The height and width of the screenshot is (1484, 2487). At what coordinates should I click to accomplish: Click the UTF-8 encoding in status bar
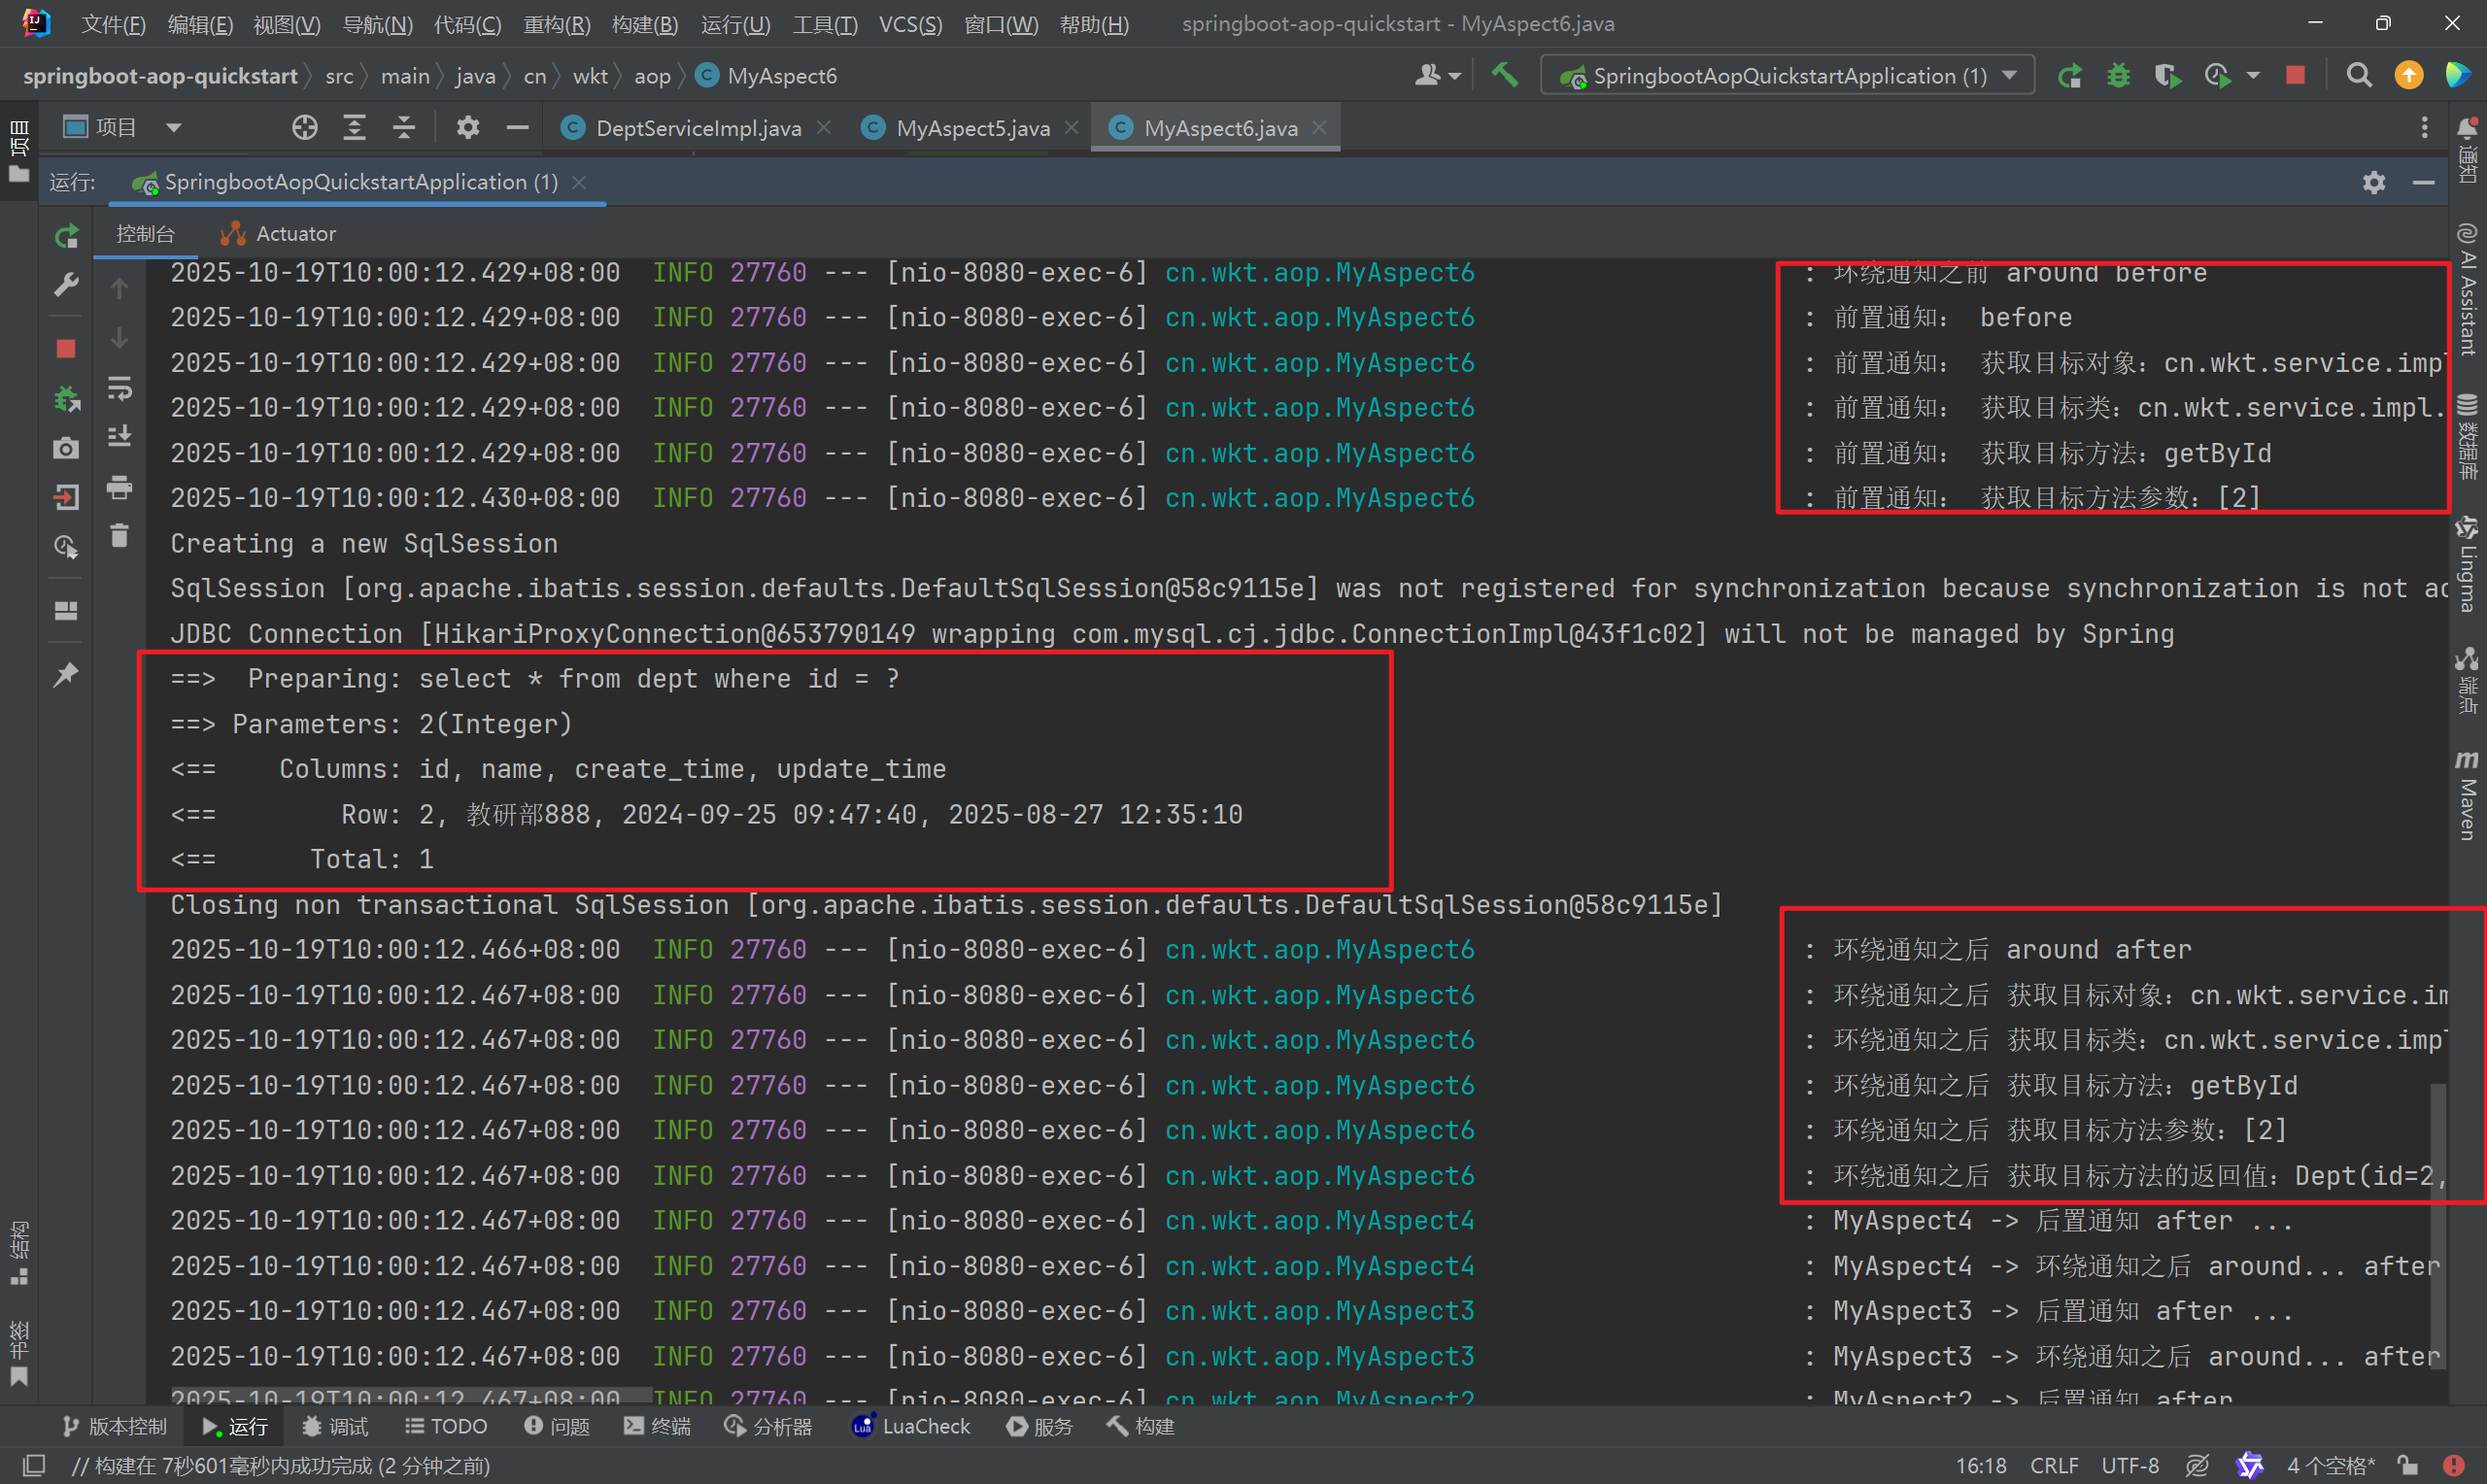2130,1465
